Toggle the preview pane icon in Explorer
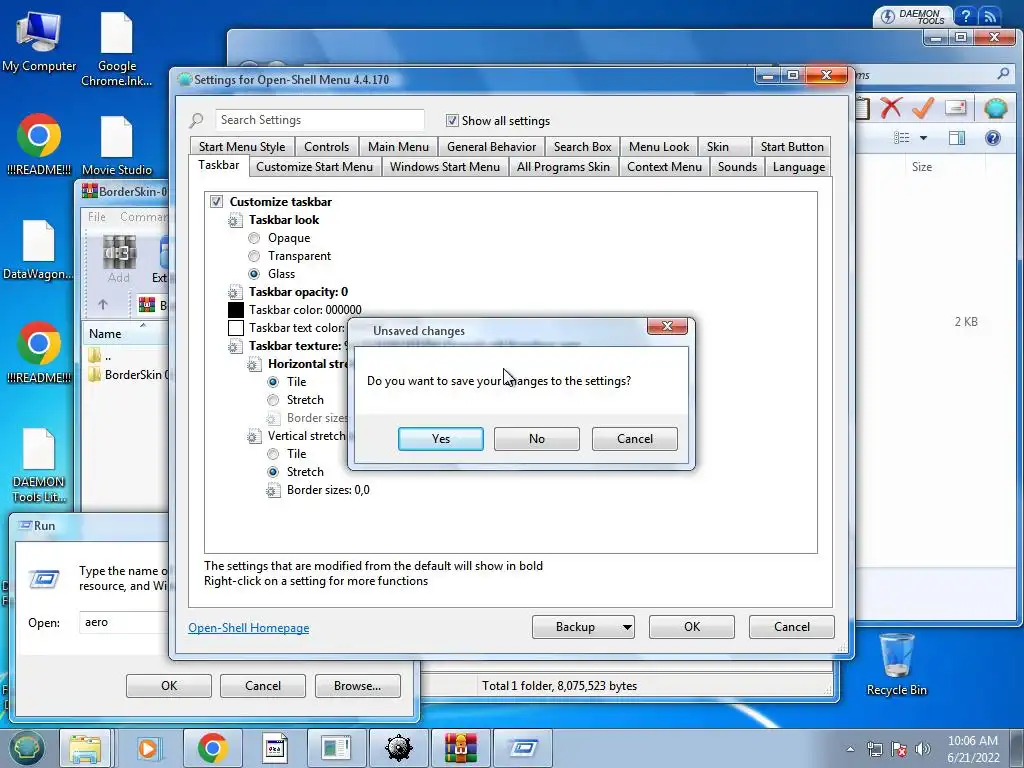The width and height of the screenshot is (1024, 768). pos(957,138)
